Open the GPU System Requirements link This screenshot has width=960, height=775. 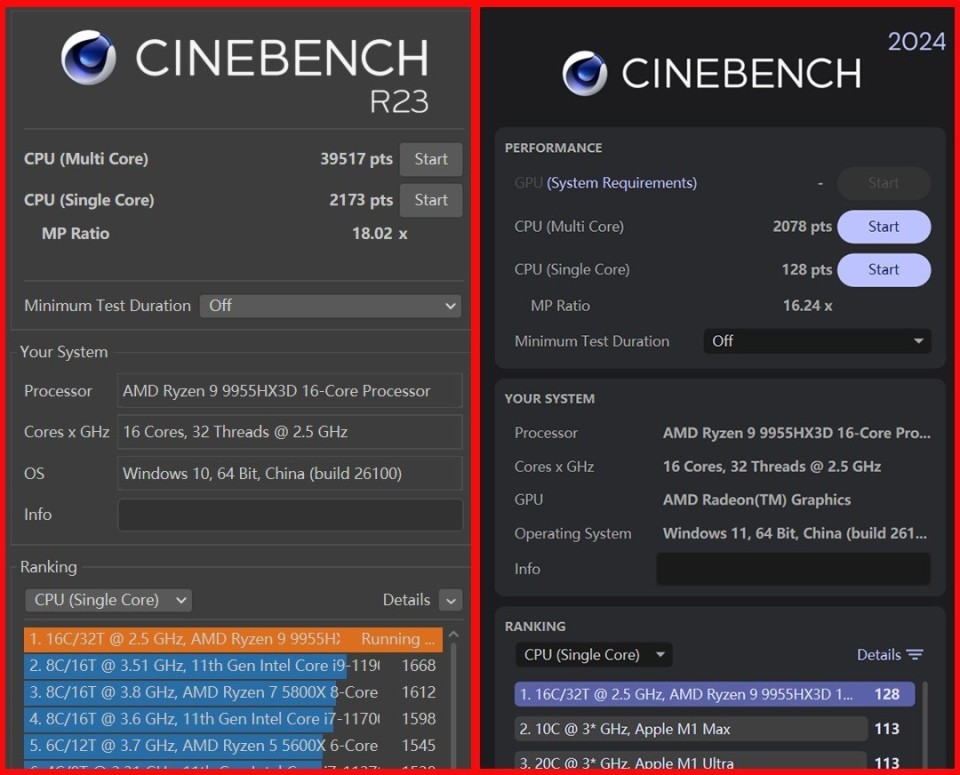(x=621, y=183)
